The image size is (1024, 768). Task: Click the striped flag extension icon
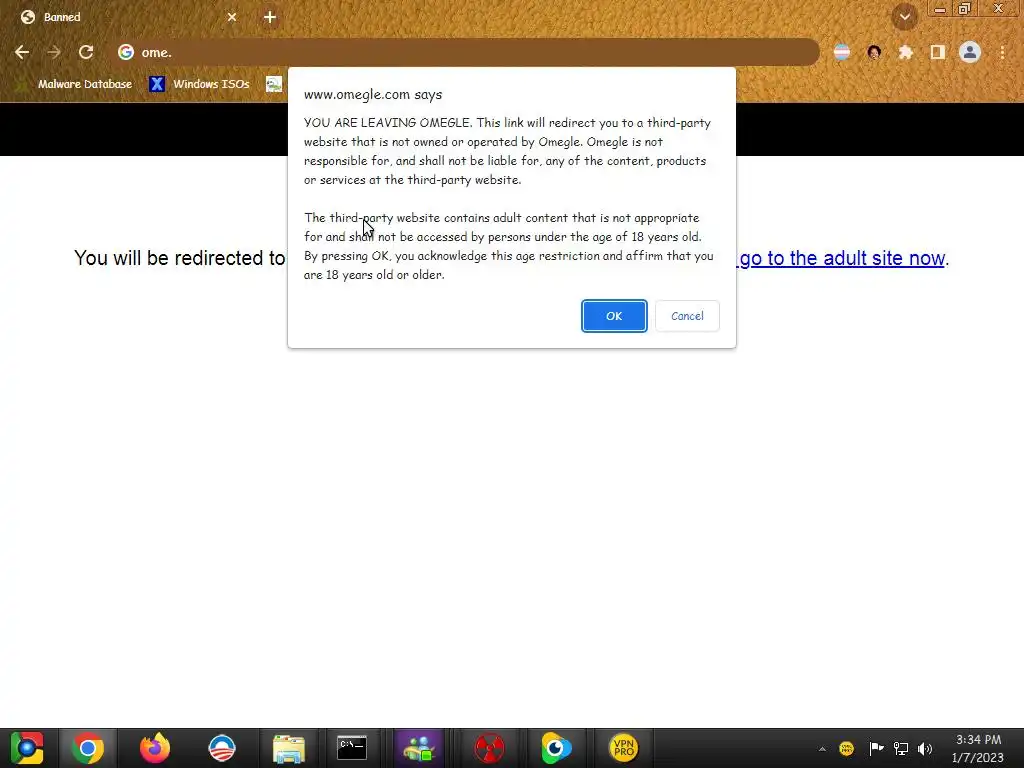tap(842, 52)
